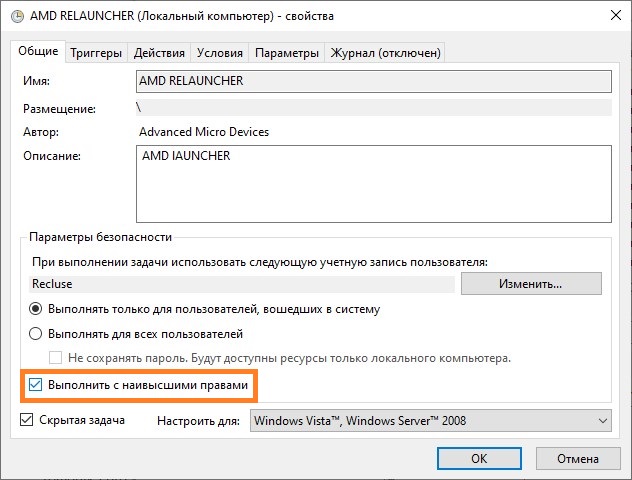Tick the Не сохранять пароль checkbox
Image resolution: width=632 pixels, height=480 pixels.
[56, 358]
